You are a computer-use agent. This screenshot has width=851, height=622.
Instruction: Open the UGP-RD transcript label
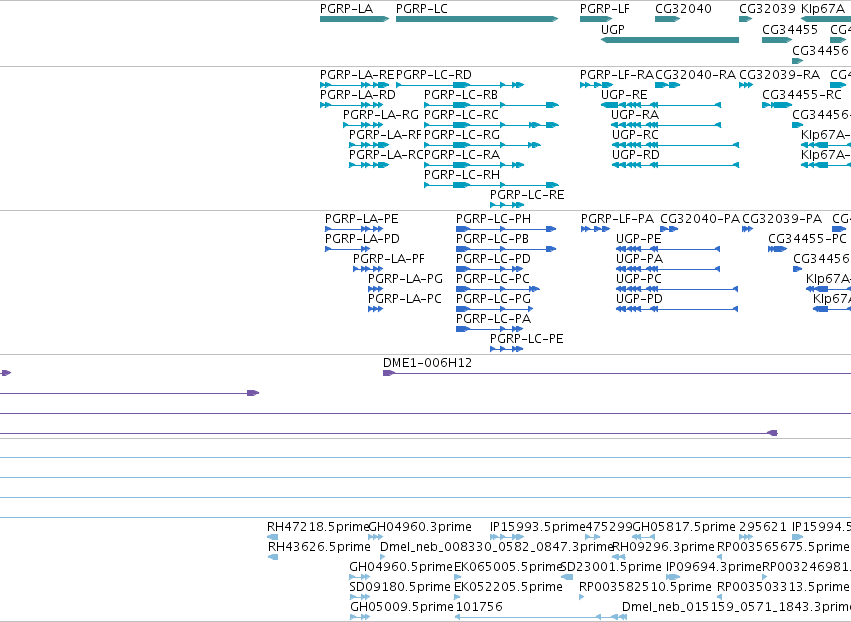coord(636,155)
